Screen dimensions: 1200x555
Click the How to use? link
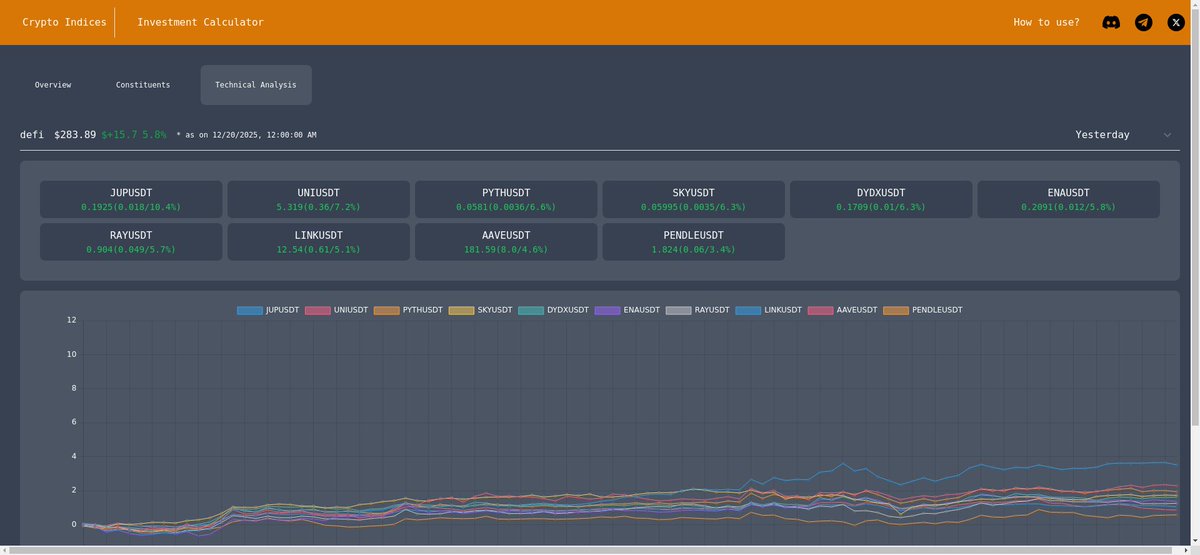click(x=1046, y=22)
